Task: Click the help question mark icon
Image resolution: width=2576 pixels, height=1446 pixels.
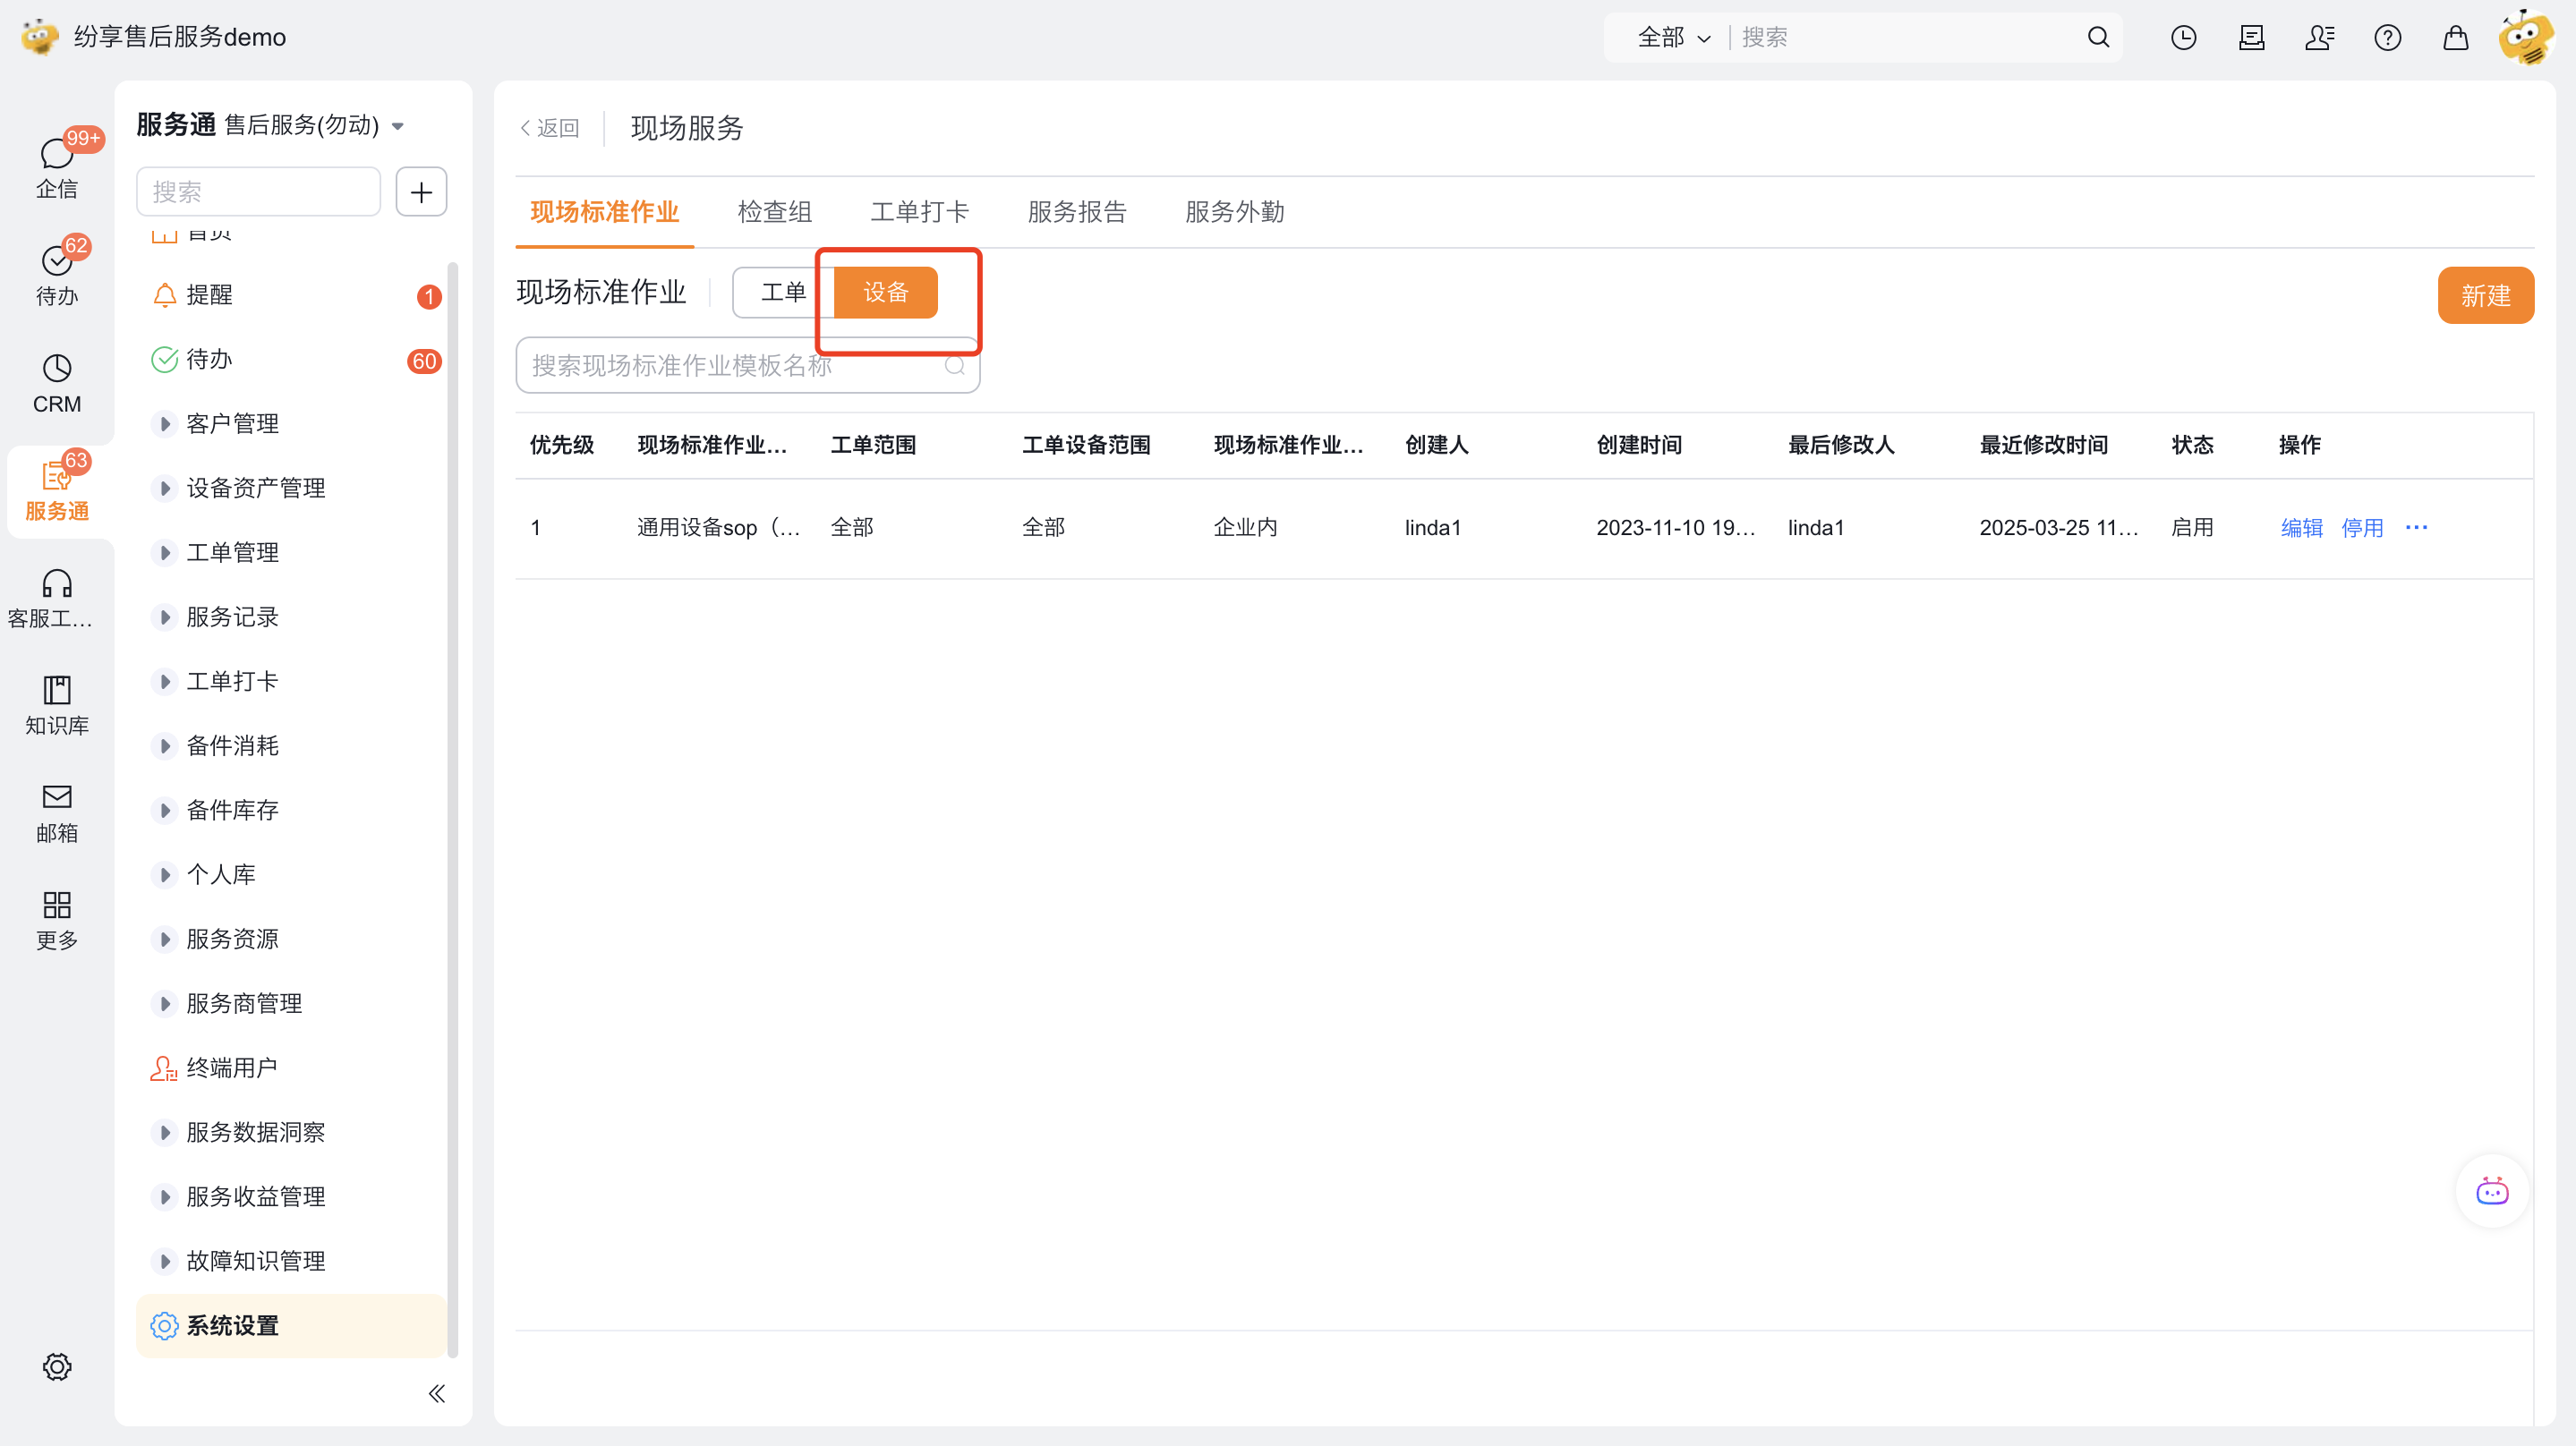Action: (x=2387, y=37)
